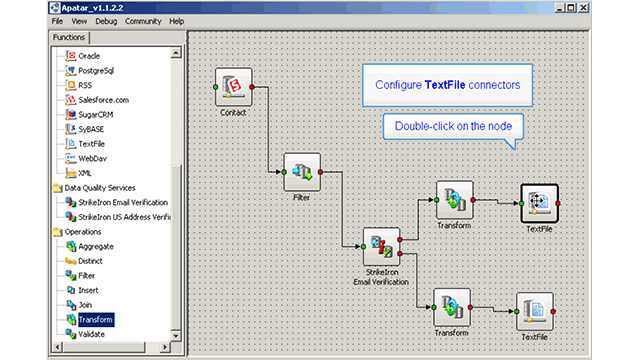640x360 pixels.
Task: Select the Insert operation icon
Action: point(71,290)
